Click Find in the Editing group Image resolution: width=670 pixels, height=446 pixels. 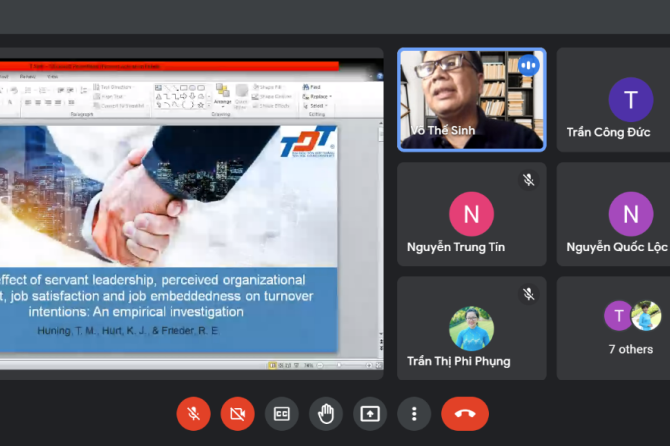click(315, 88)
